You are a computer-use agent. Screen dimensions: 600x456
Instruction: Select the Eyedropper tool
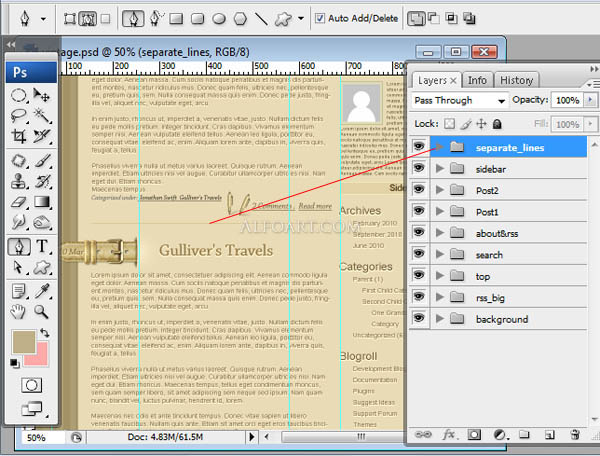coord(42,292)
